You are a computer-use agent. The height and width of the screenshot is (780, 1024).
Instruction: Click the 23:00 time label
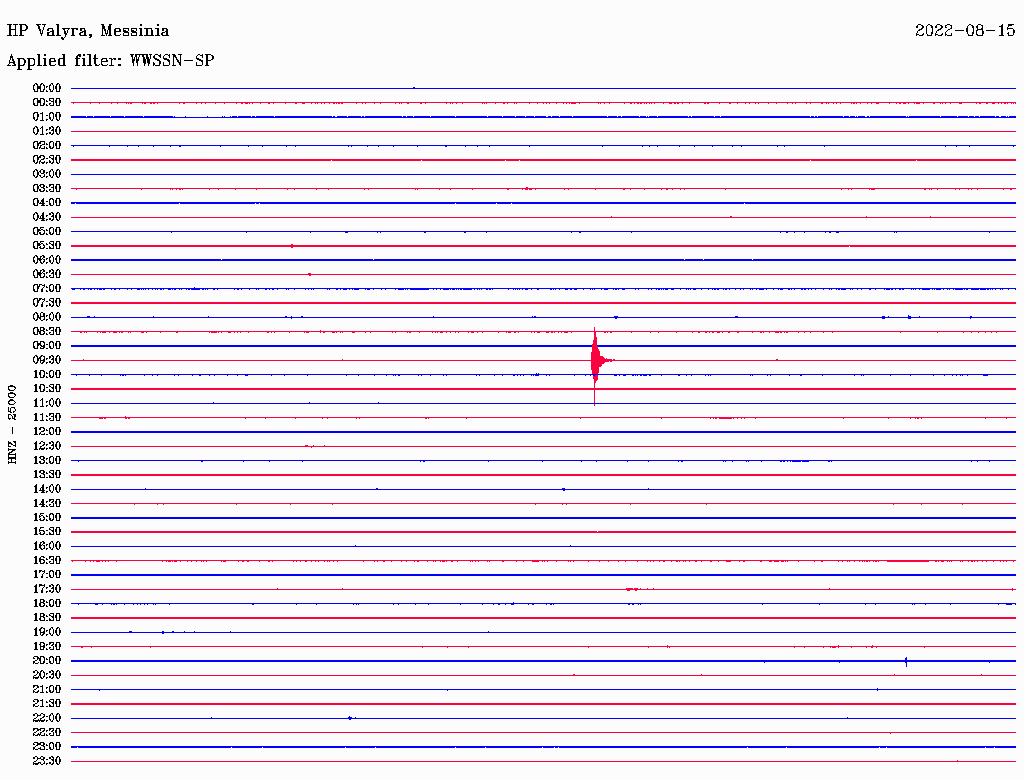point(46,747)
